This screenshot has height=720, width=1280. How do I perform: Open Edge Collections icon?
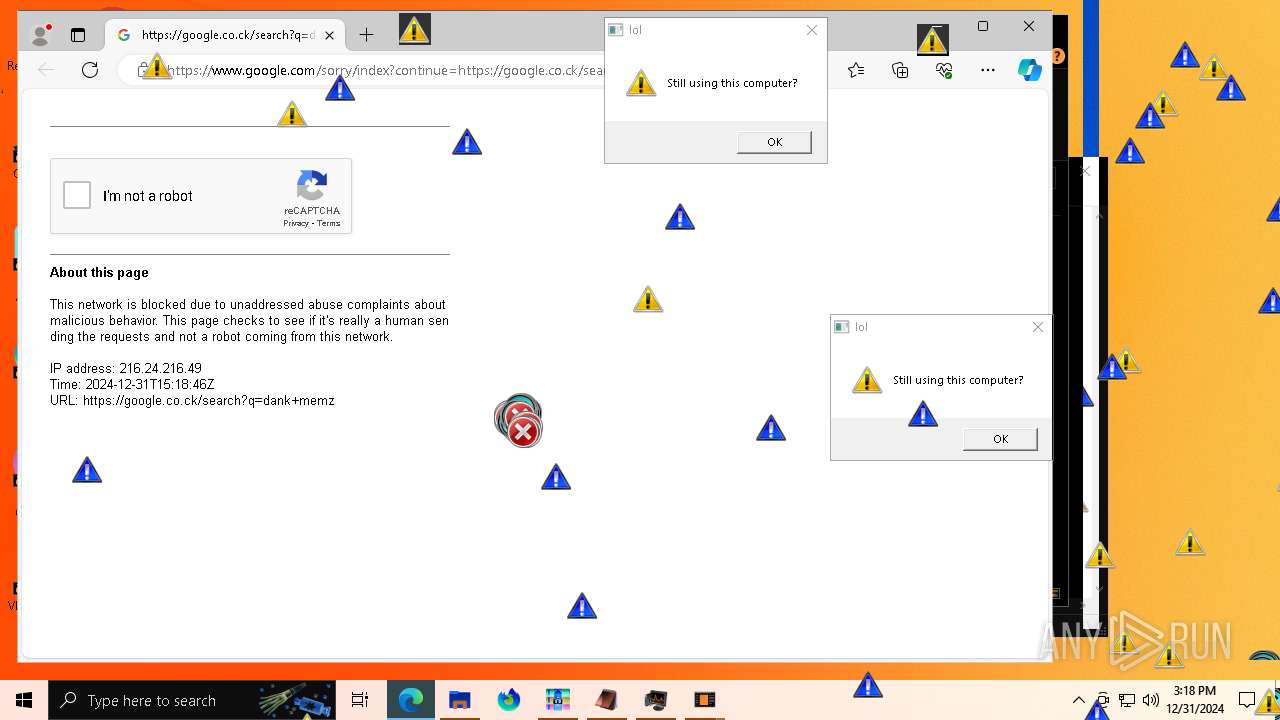(x=900, y=70)
